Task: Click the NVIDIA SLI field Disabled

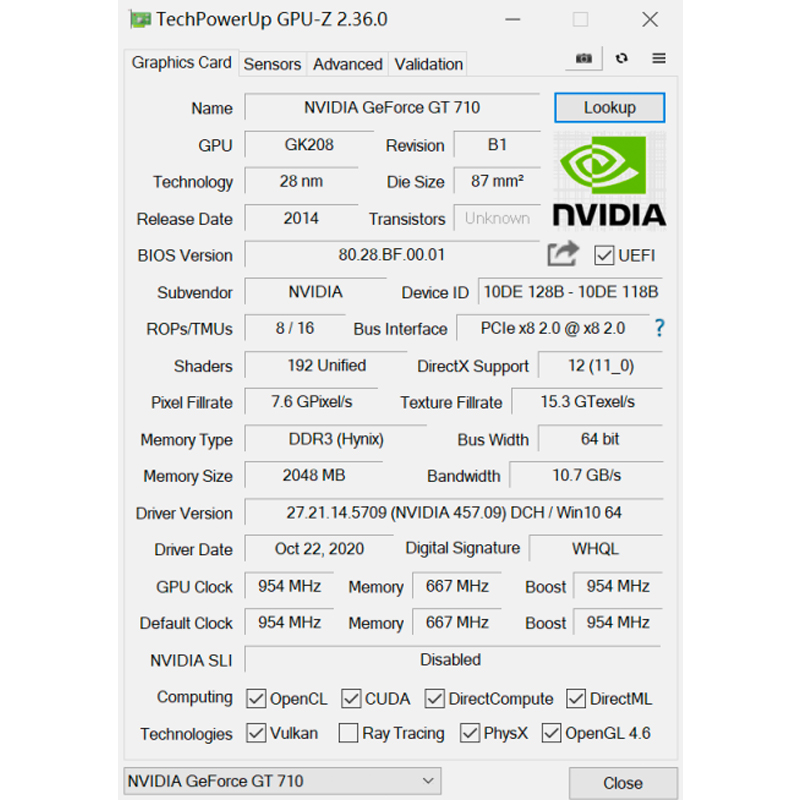Action: (453, 659)
